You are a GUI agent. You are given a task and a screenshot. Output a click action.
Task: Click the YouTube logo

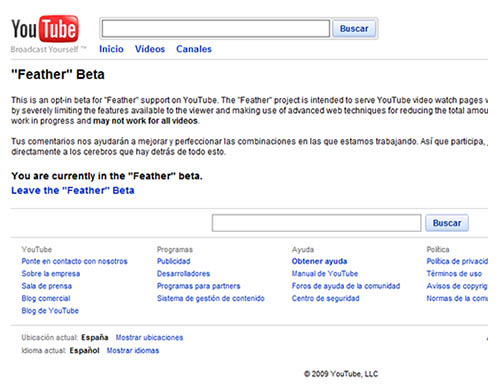(45, 29)
